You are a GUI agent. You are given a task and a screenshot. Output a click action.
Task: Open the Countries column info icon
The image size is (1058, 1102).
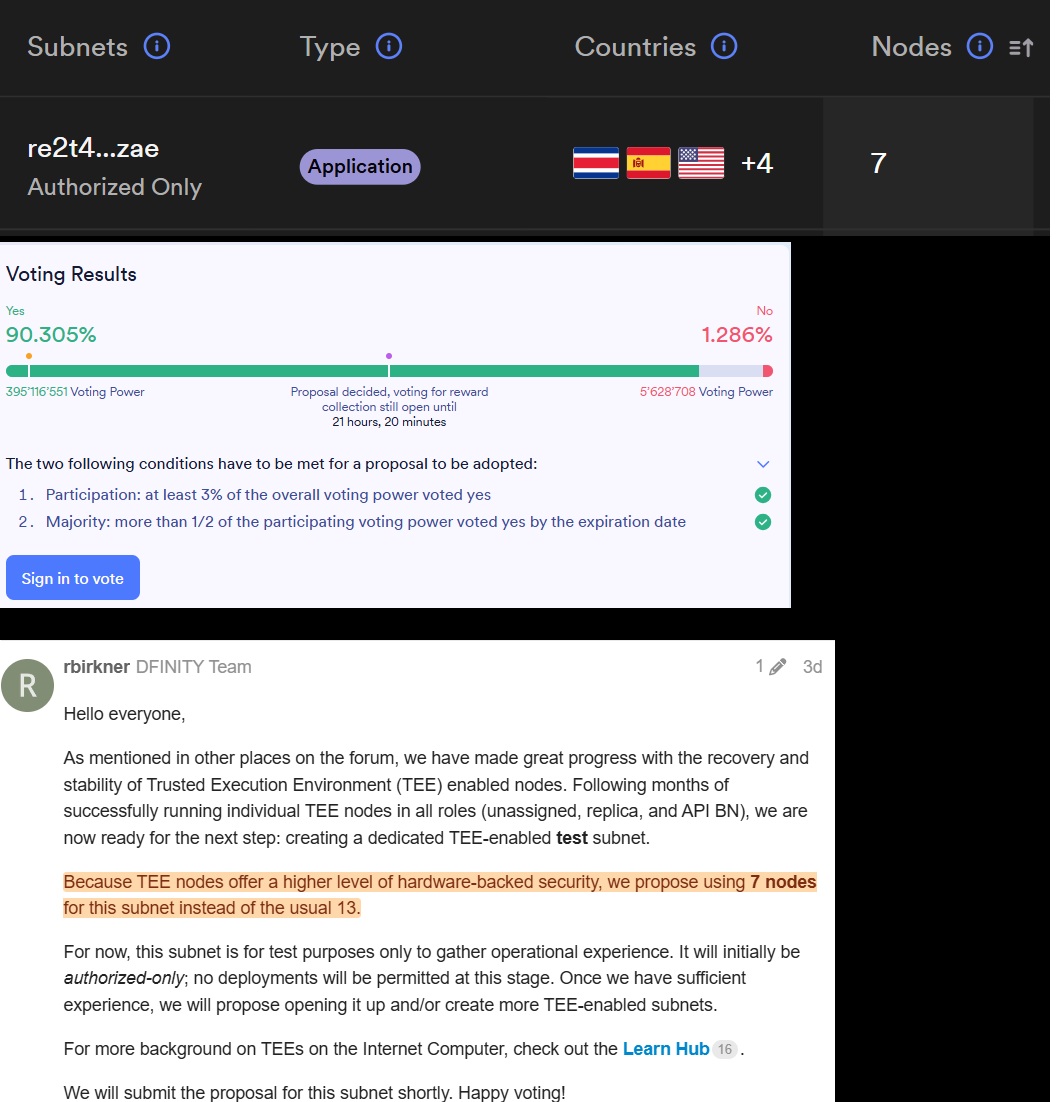pyautogui.click(x=724, y=46)
